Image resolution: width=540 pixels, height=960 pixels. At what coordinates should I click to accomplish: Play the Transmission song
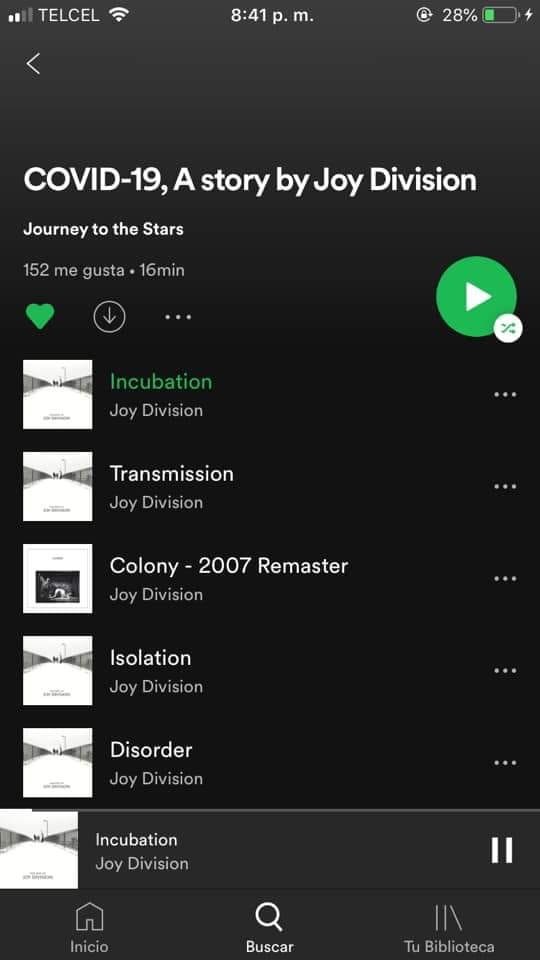coord(171,474)
